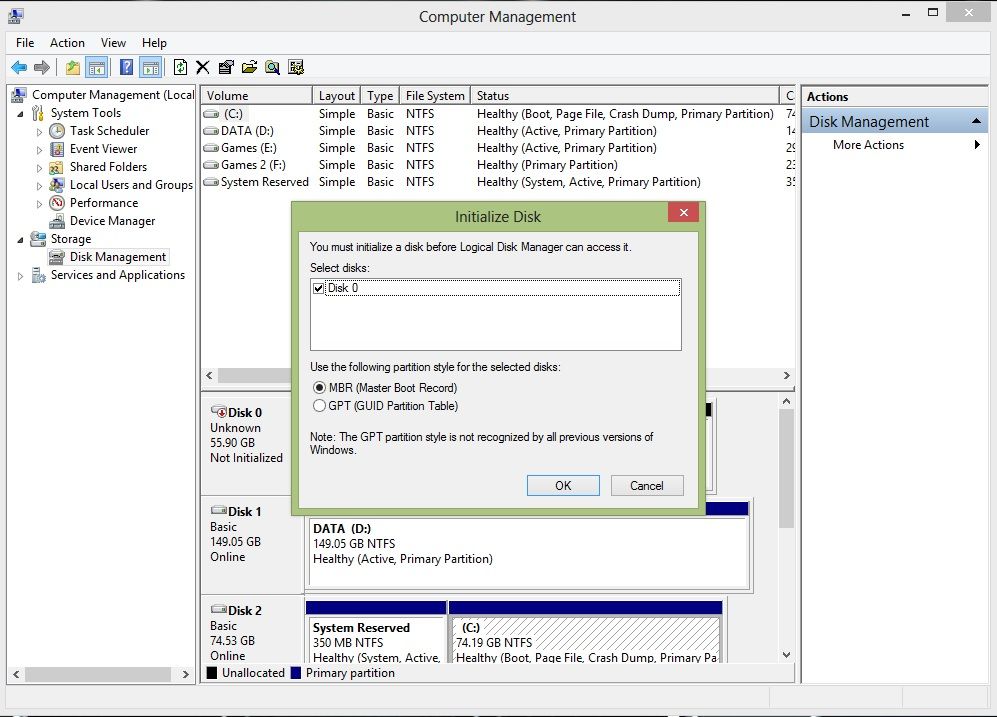Select the Games (E:) volume row

(498, 147)
